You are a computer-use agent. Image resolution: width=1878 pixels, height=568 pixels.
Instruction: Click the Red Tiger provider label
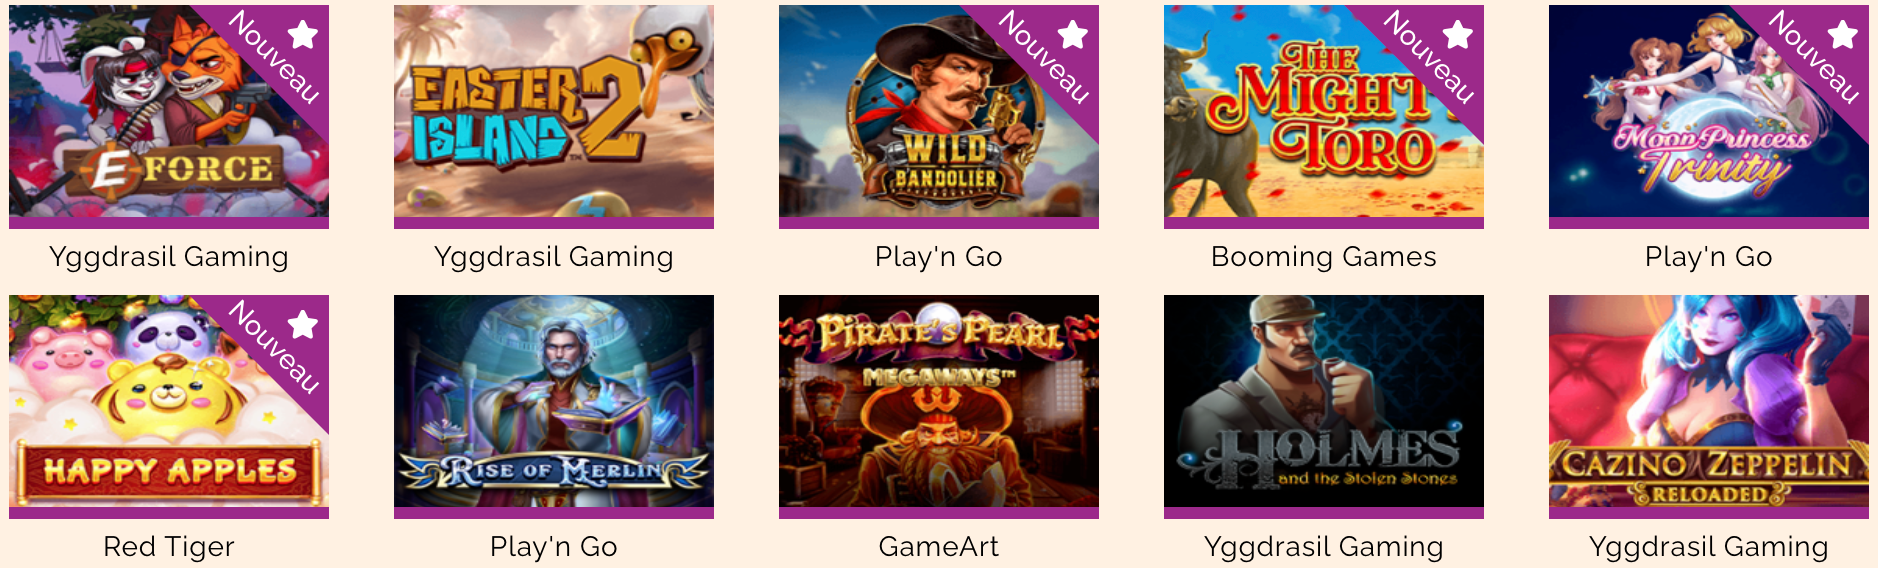click(x=169, y=547)
